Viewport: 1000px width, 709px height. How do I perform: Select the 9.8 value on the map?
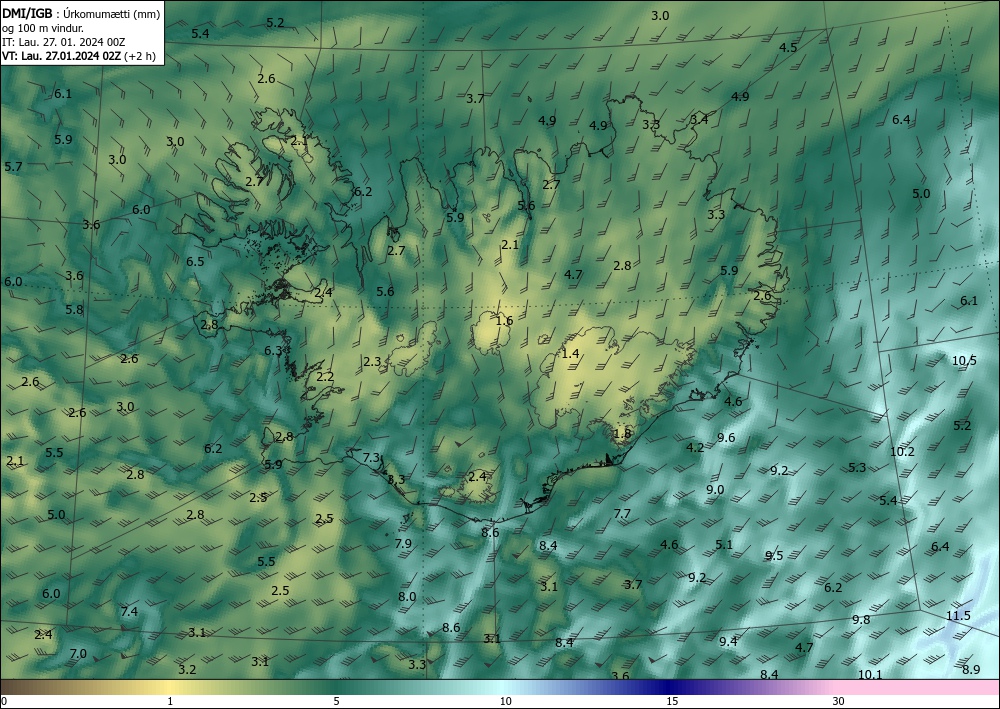coord(861,619)
